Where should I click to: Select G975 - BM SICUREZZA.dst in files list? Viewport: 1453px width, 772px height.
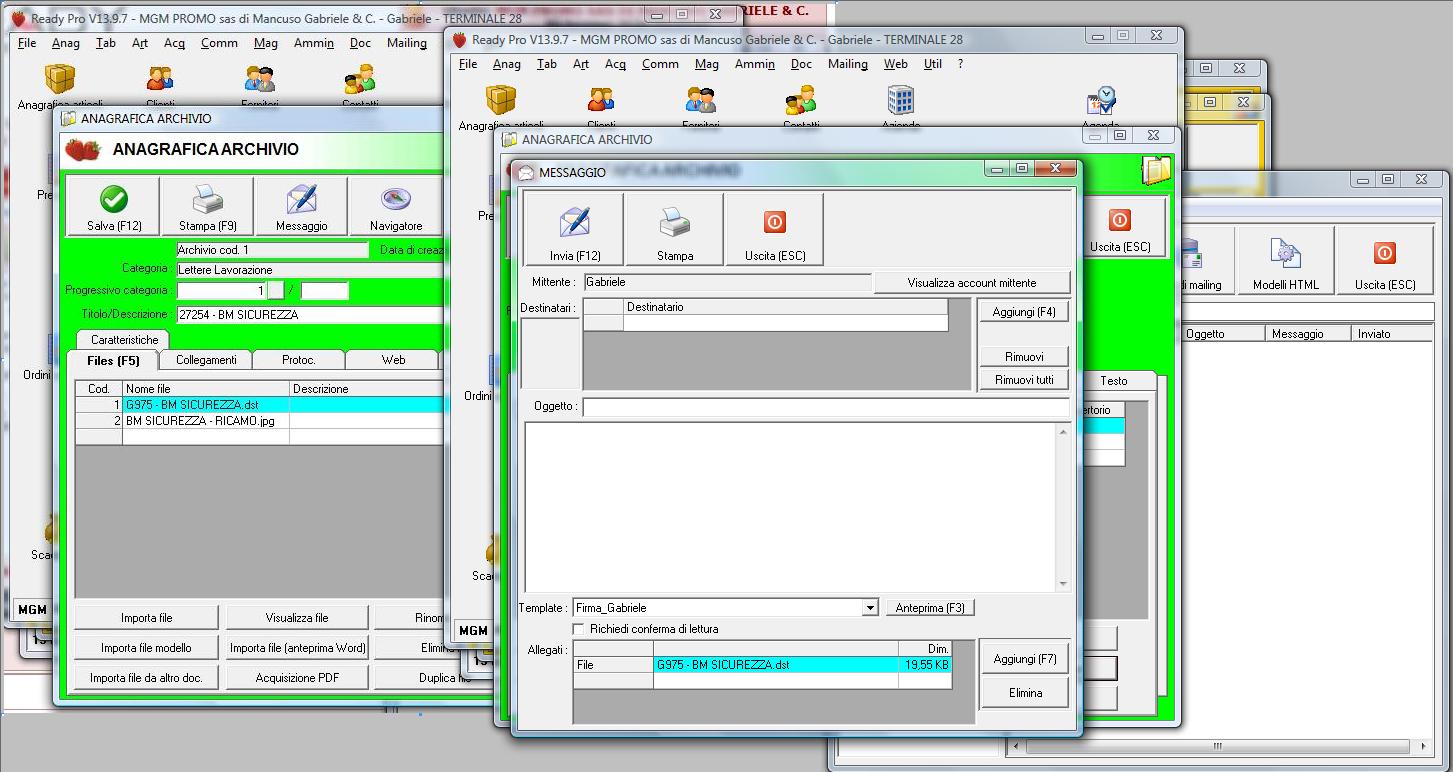260,405
